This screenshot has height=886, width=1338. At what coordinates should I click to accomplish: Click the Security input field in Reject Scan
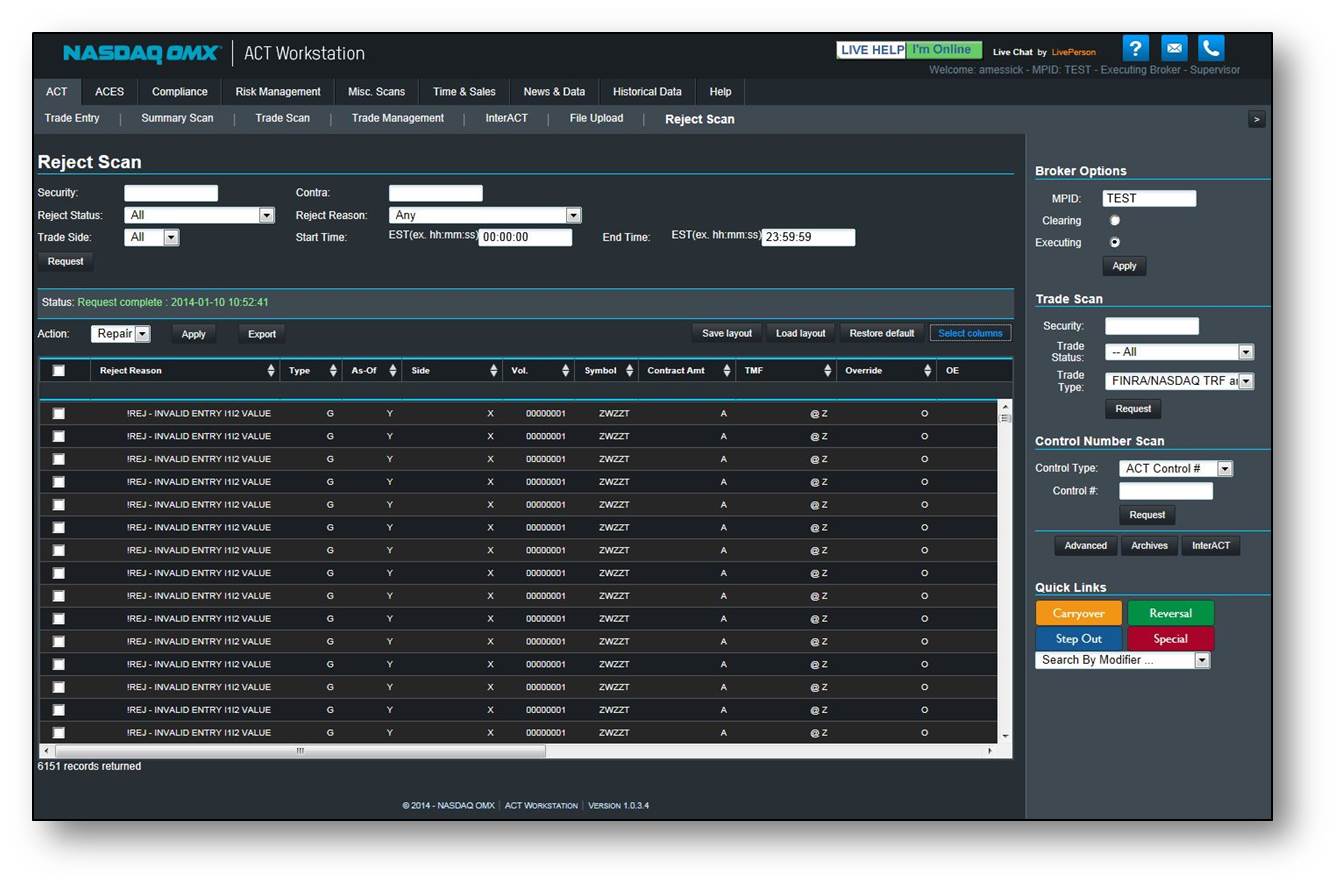[171, 193]
